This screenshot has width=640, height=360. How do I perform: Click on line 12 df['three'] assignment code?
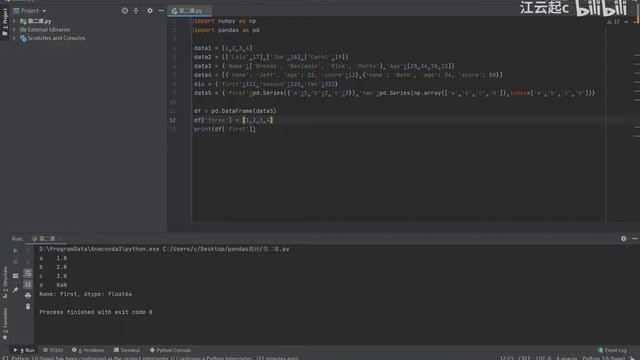click(233, 120)
